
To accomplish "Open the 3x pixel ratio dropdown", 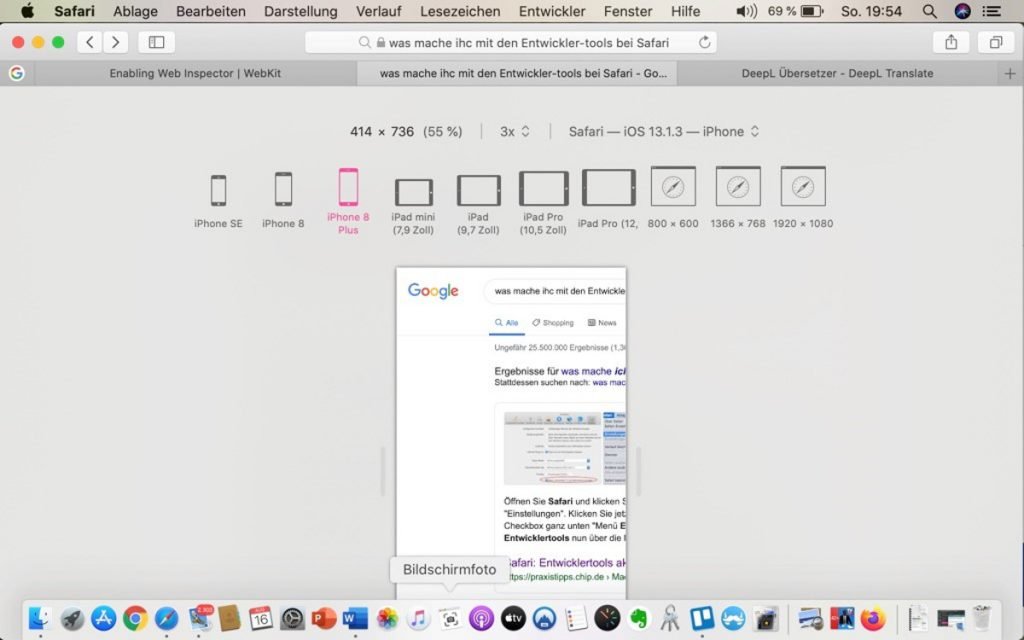I will [x=515, y=131].
